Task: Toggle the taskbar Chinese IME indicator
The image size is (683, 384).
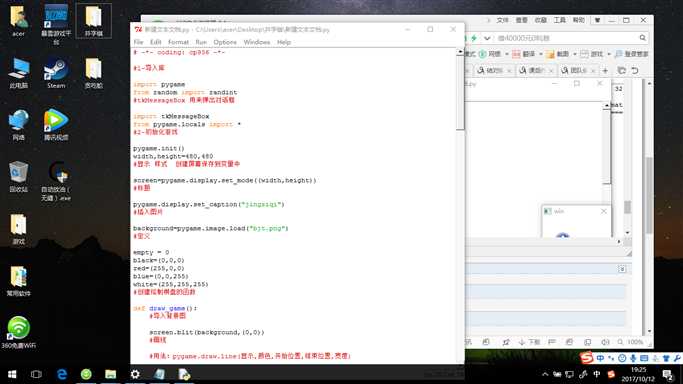Action: (597, 374)
